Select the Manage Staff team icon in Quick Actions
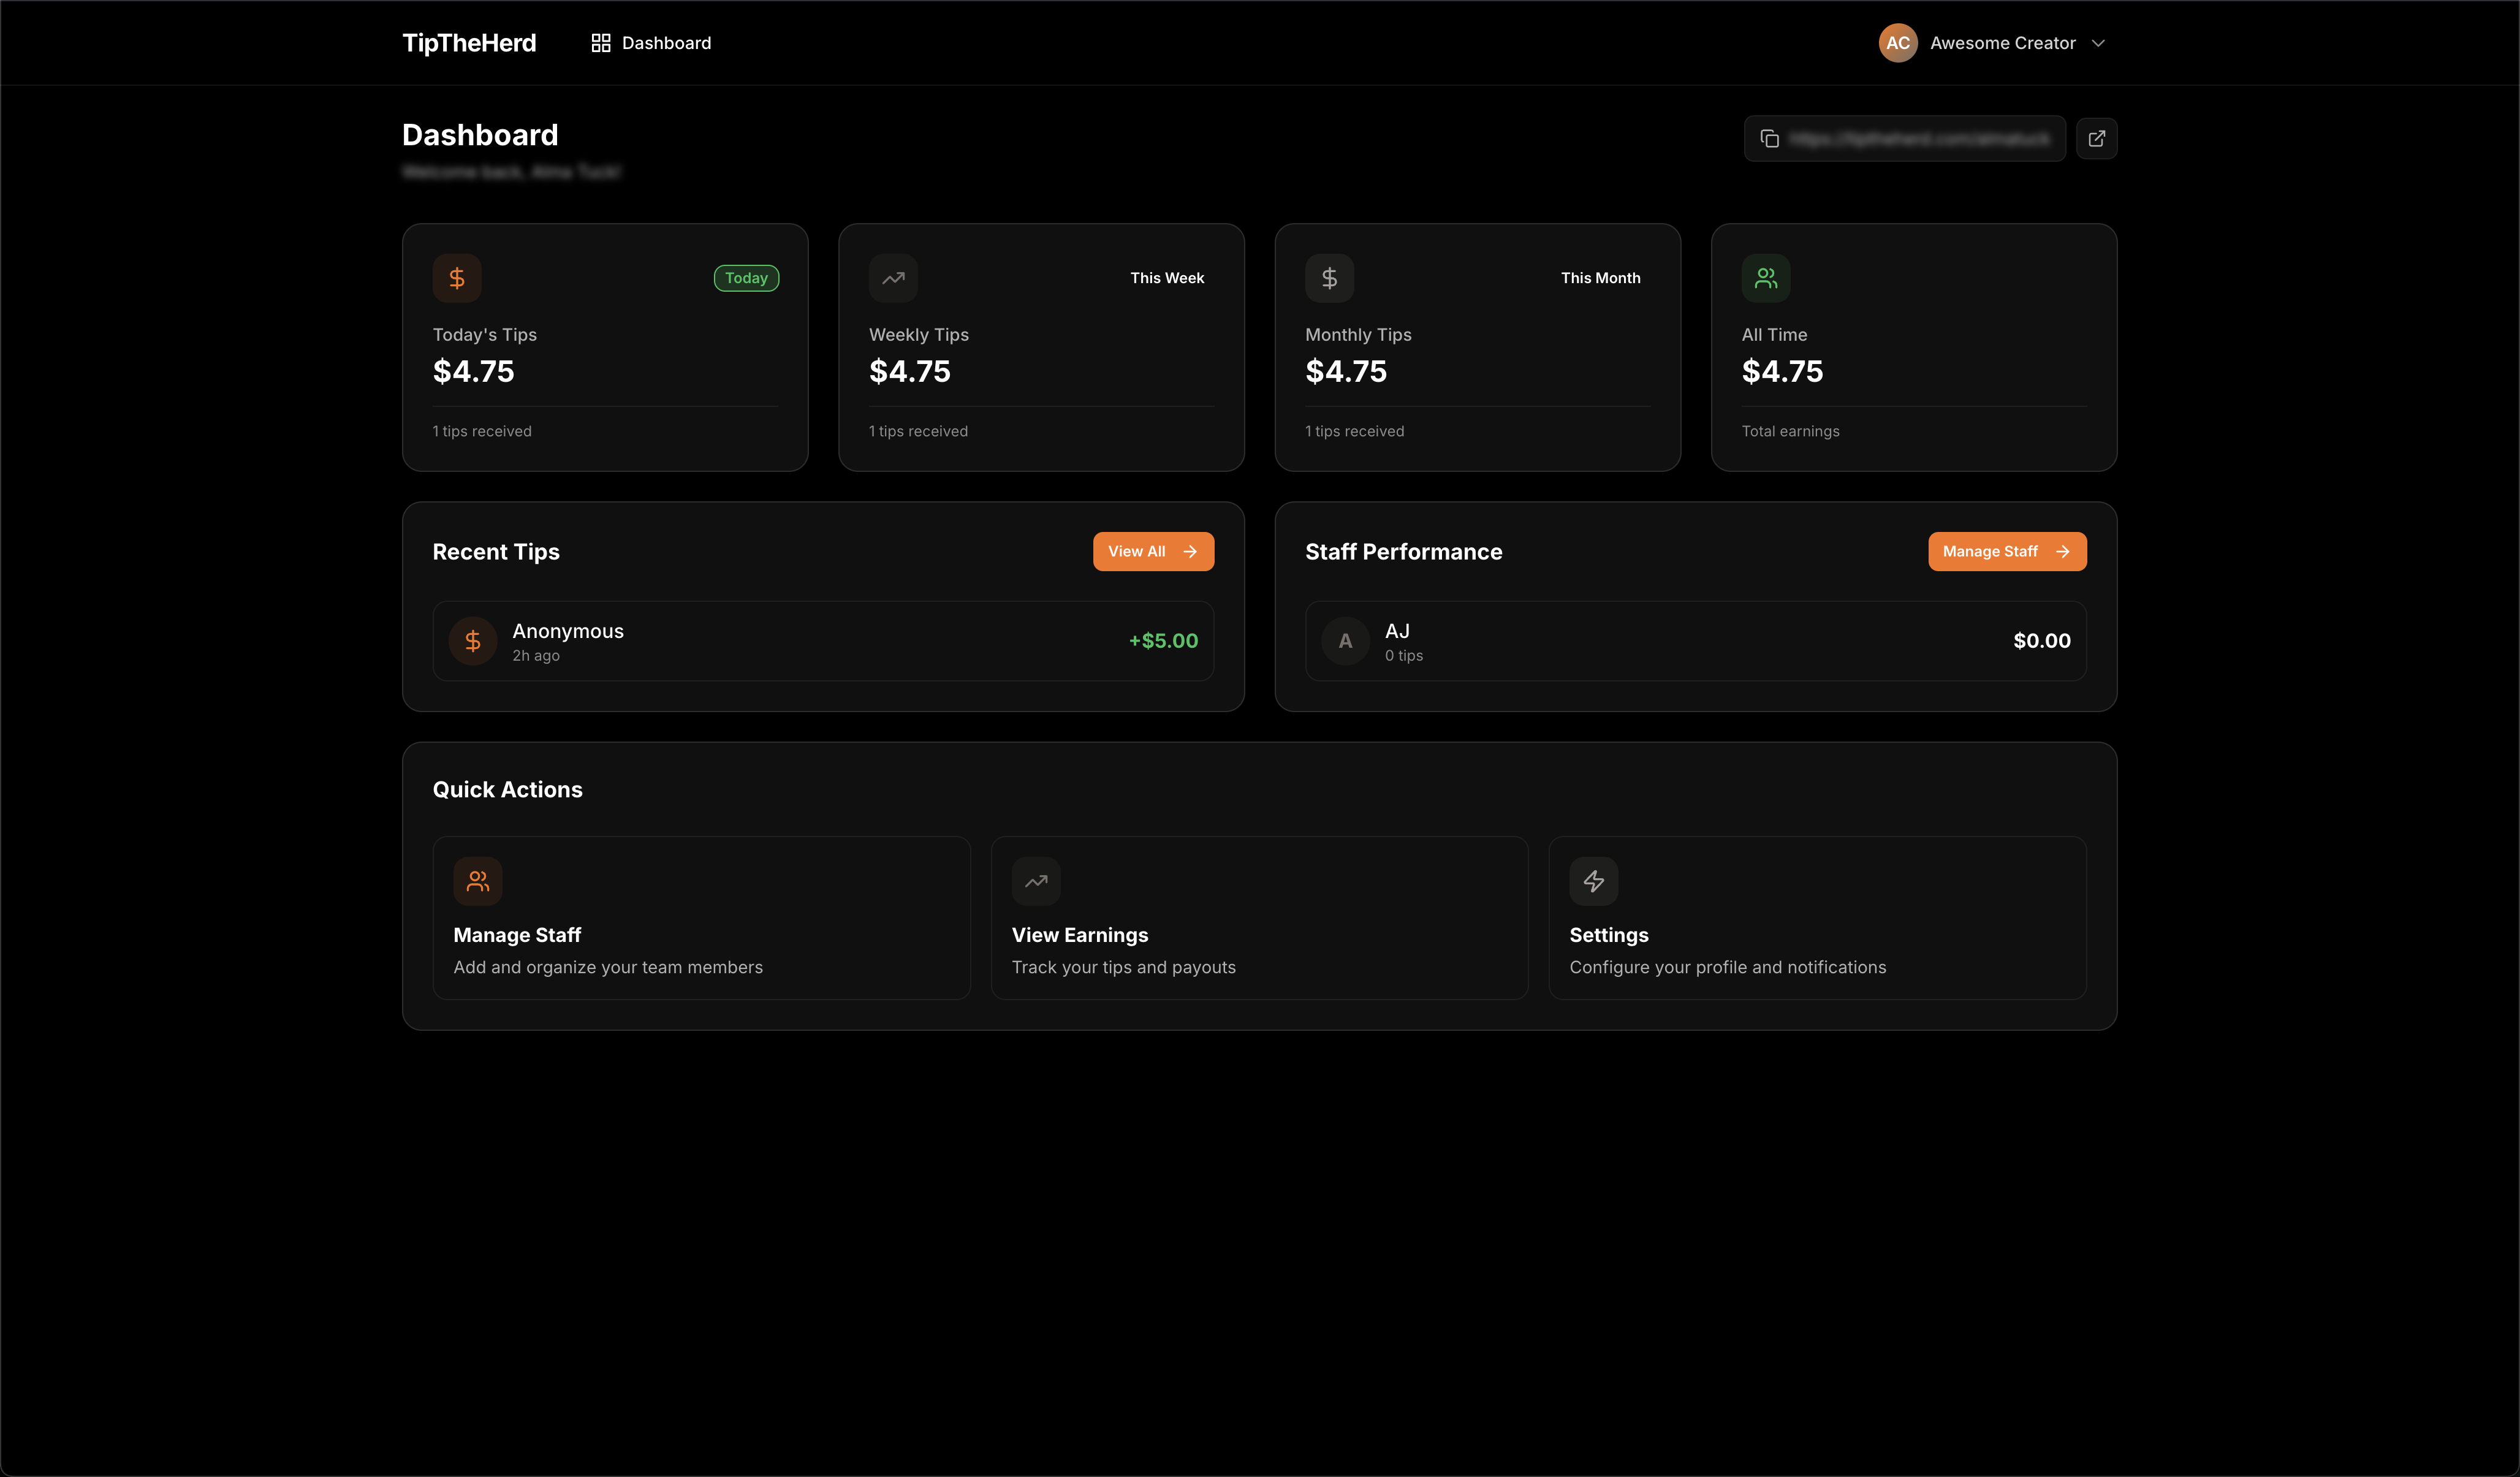This screenshot has height=1477, width=2520. (x=478, y=881)
